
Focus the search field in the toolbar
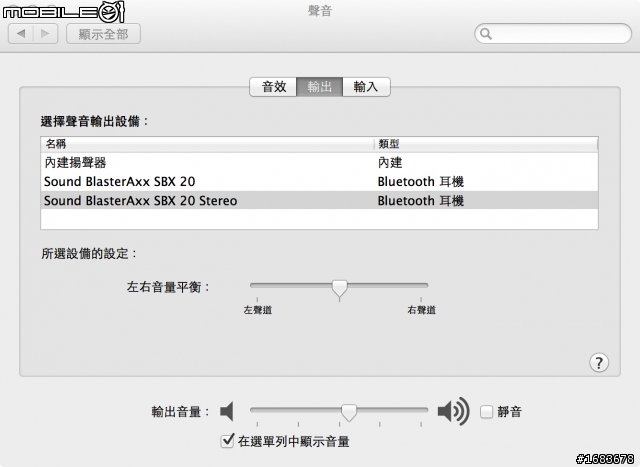tap(553, 33)
